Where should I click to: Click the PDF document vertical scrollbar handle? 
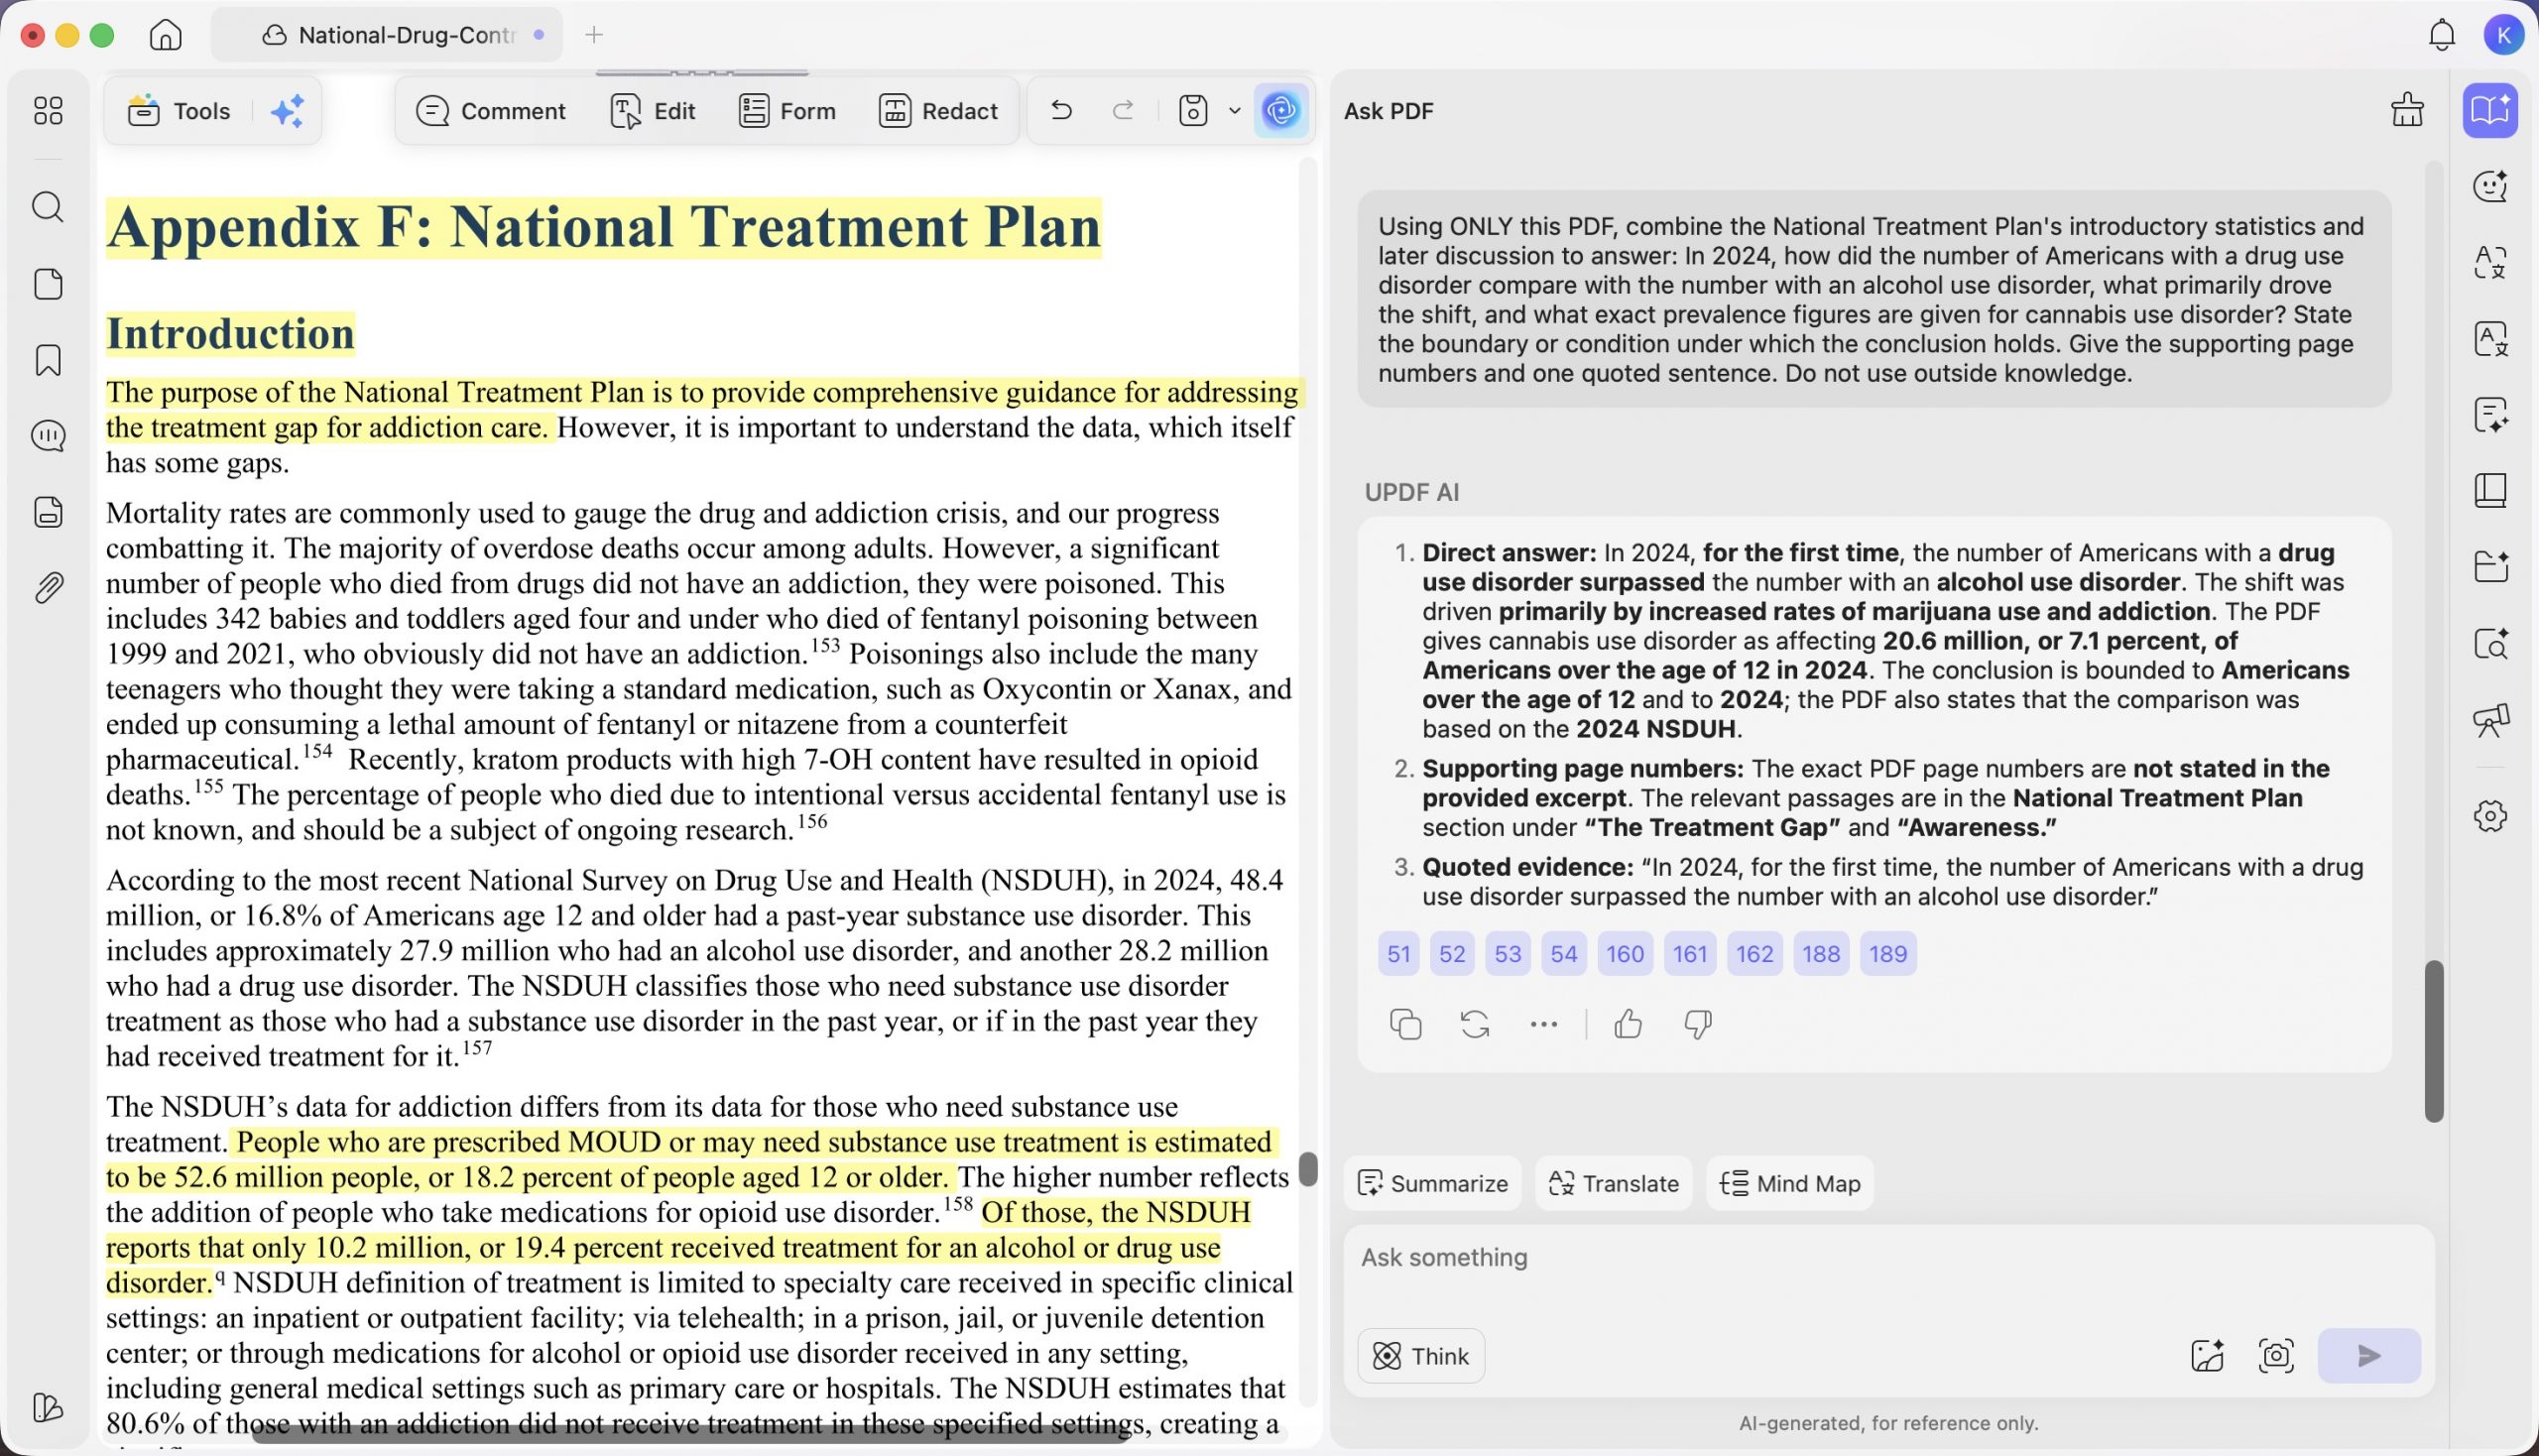(1308, 1169)
